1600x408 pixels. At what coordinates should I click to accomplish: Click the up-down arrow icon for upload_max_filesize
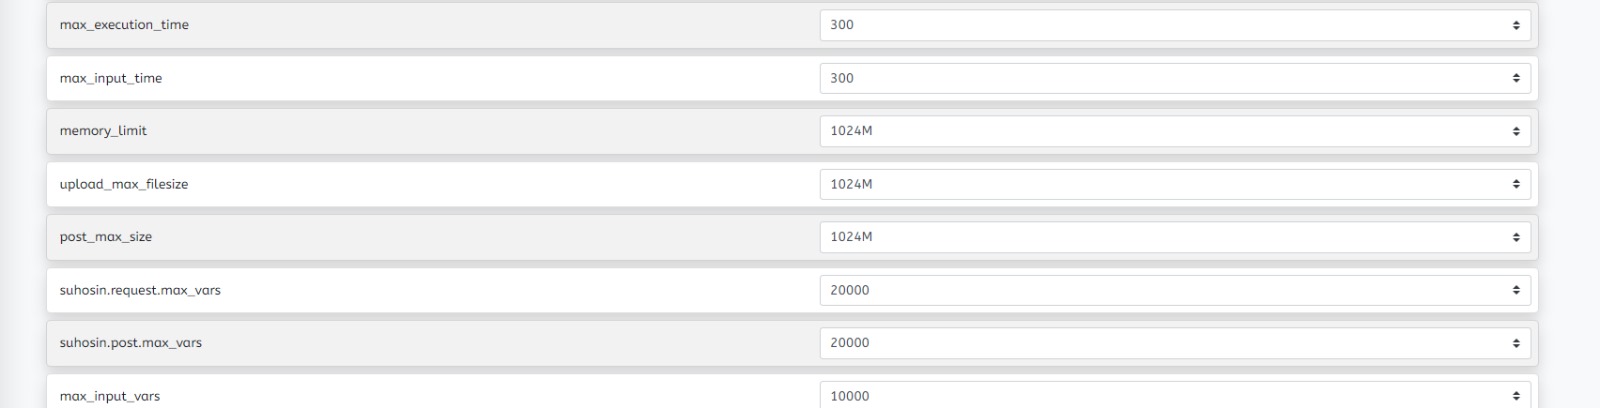pos(1516,184)
